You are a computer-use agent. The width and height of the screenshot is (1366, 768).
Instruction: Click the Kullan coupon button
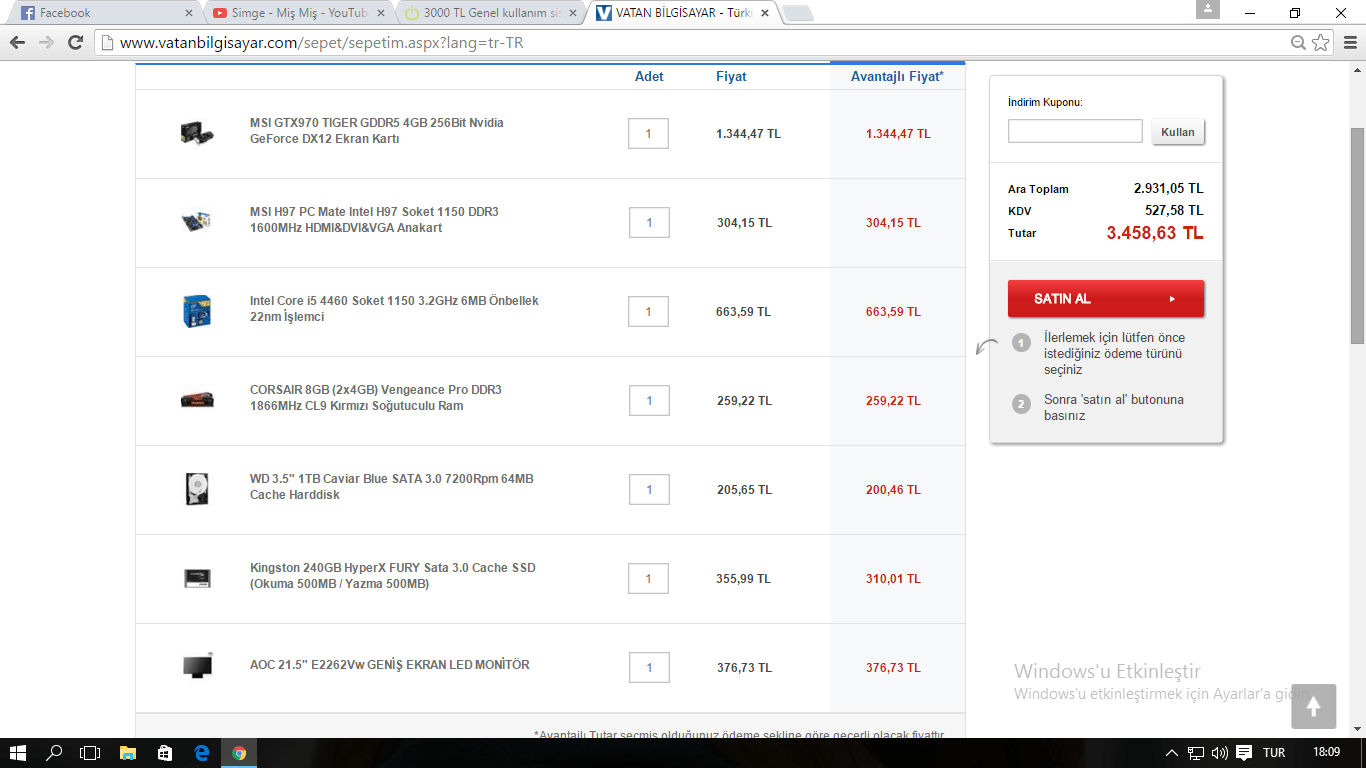tap(1178, 132)
